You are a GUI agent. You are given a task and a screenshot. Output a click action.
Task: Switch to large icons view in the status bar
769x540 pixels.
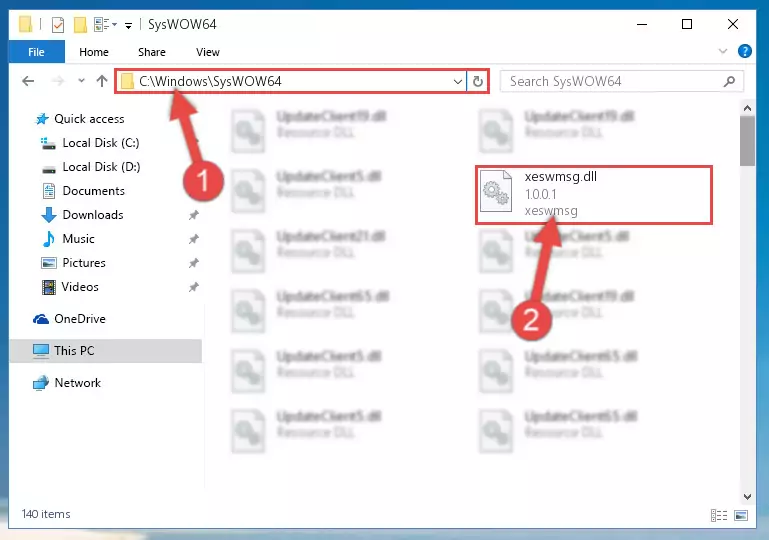pyautogui.click(x=741, y=515)
